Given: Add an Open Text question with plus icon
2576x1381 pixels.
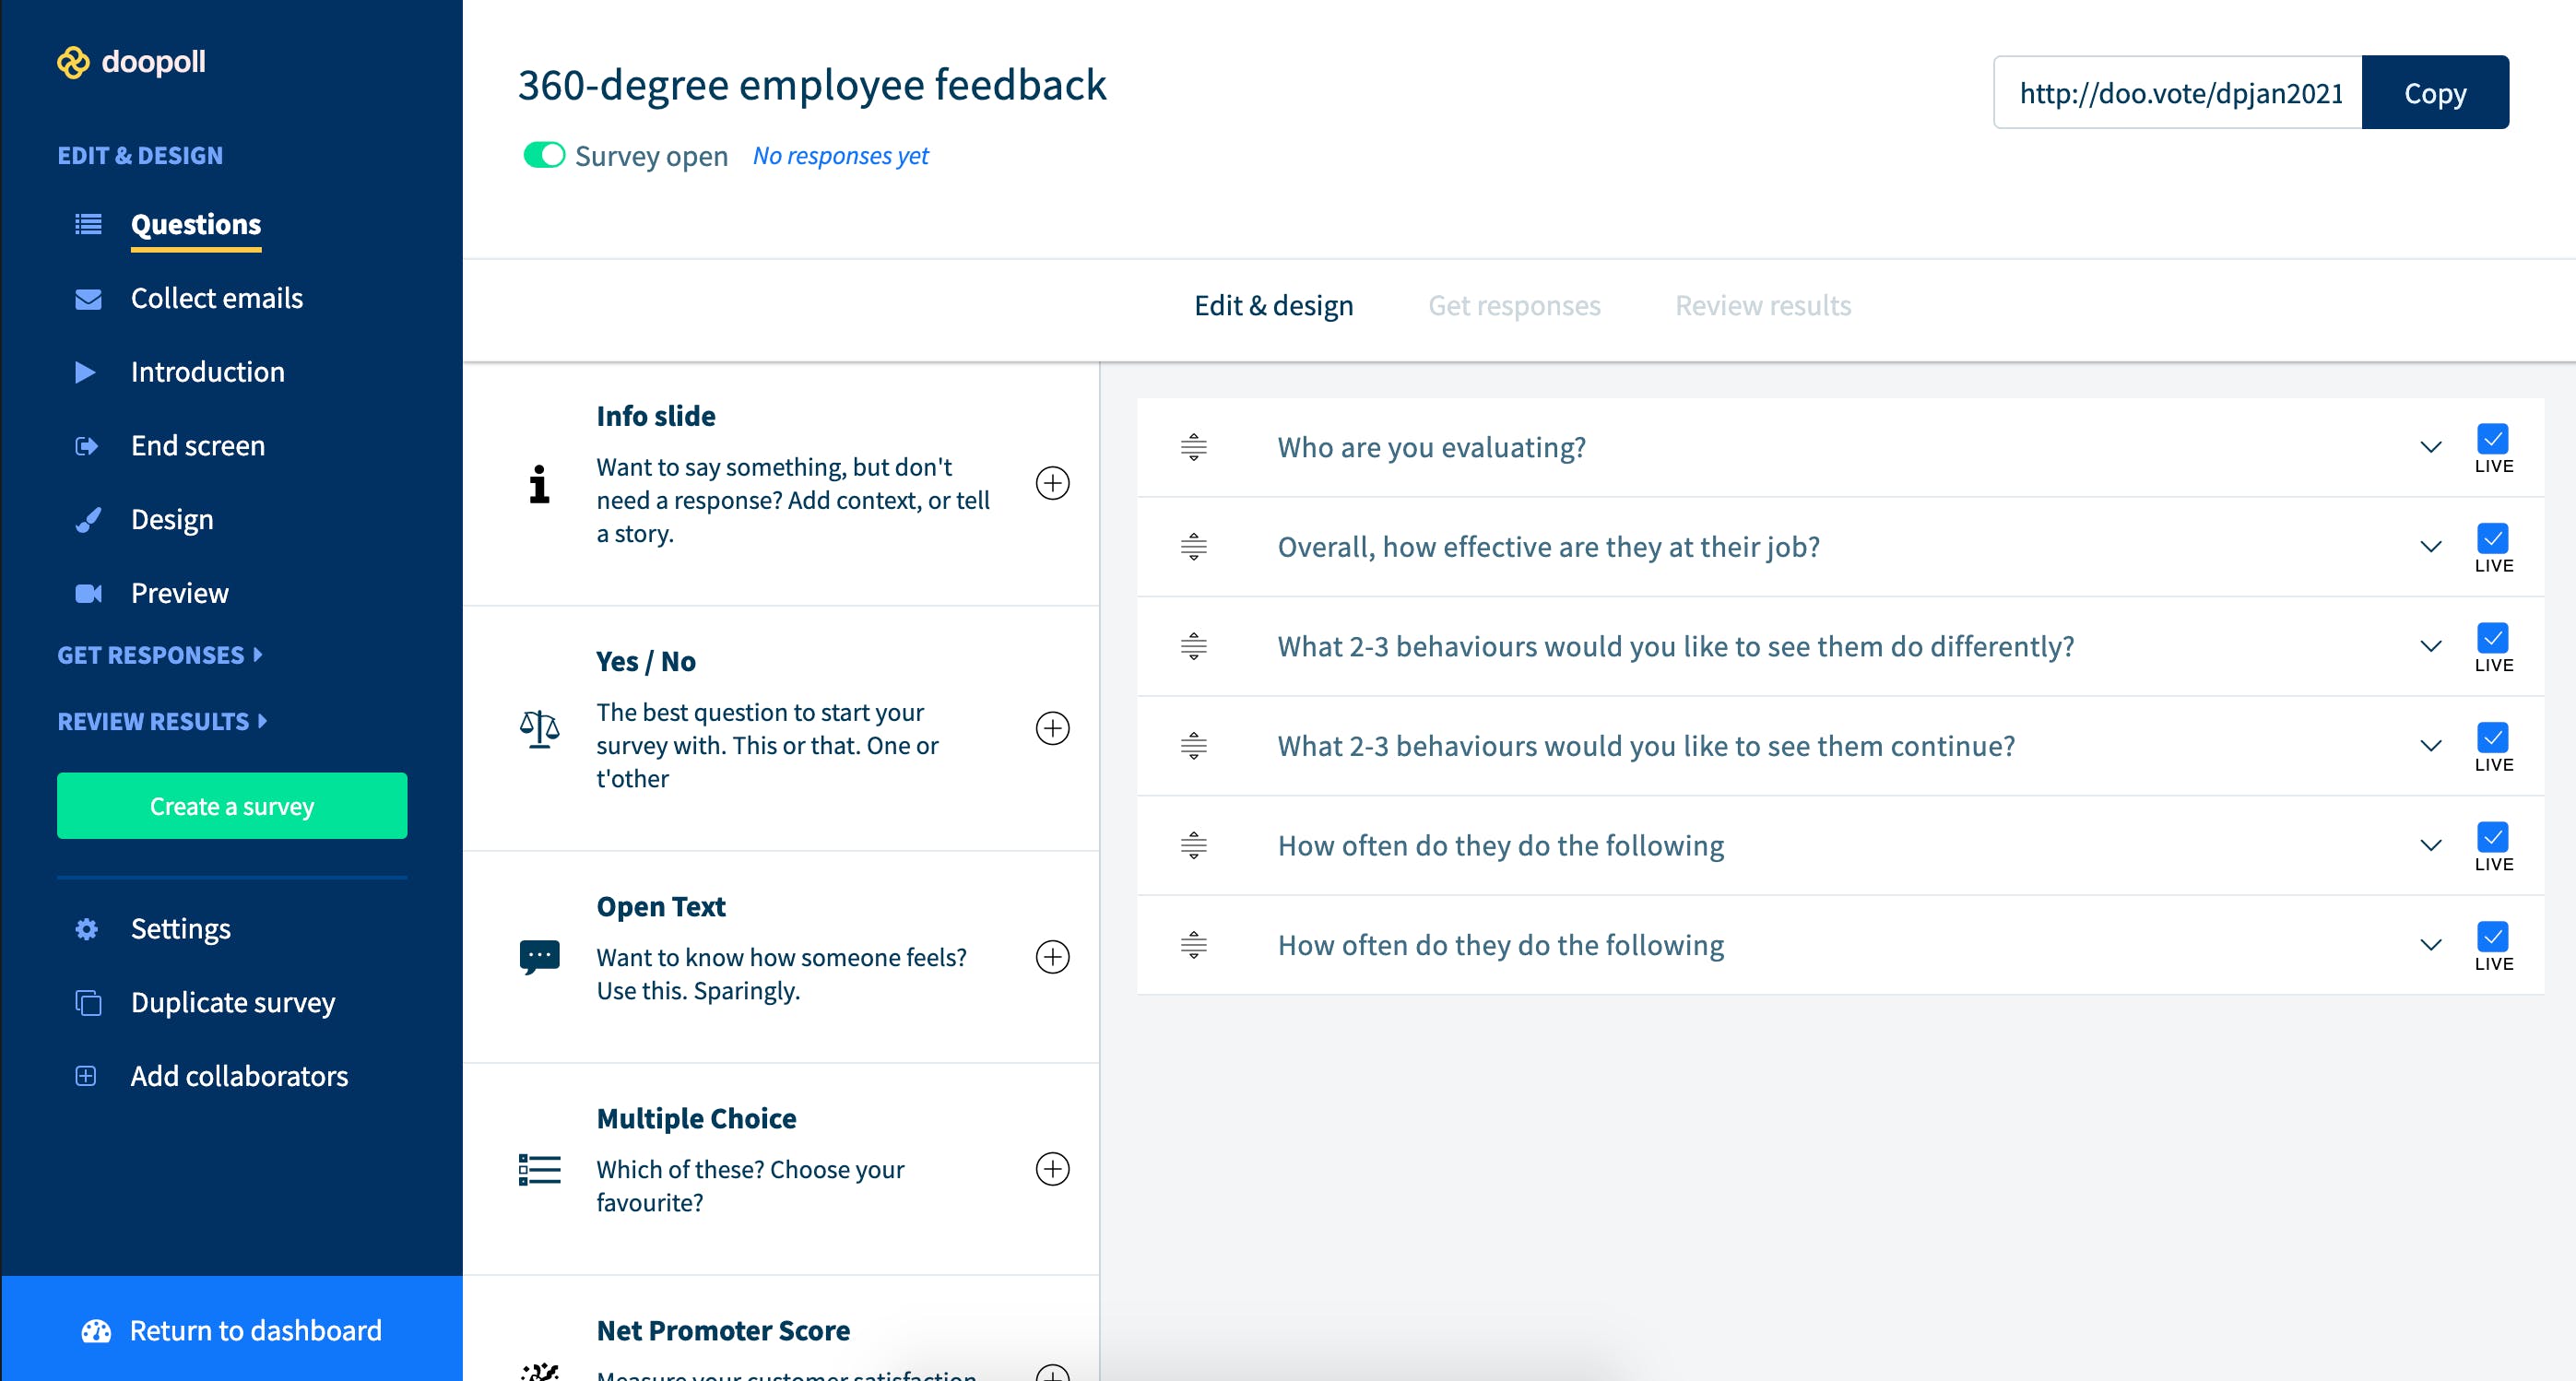Looking at the screenshot, I should click(1052, 957).
